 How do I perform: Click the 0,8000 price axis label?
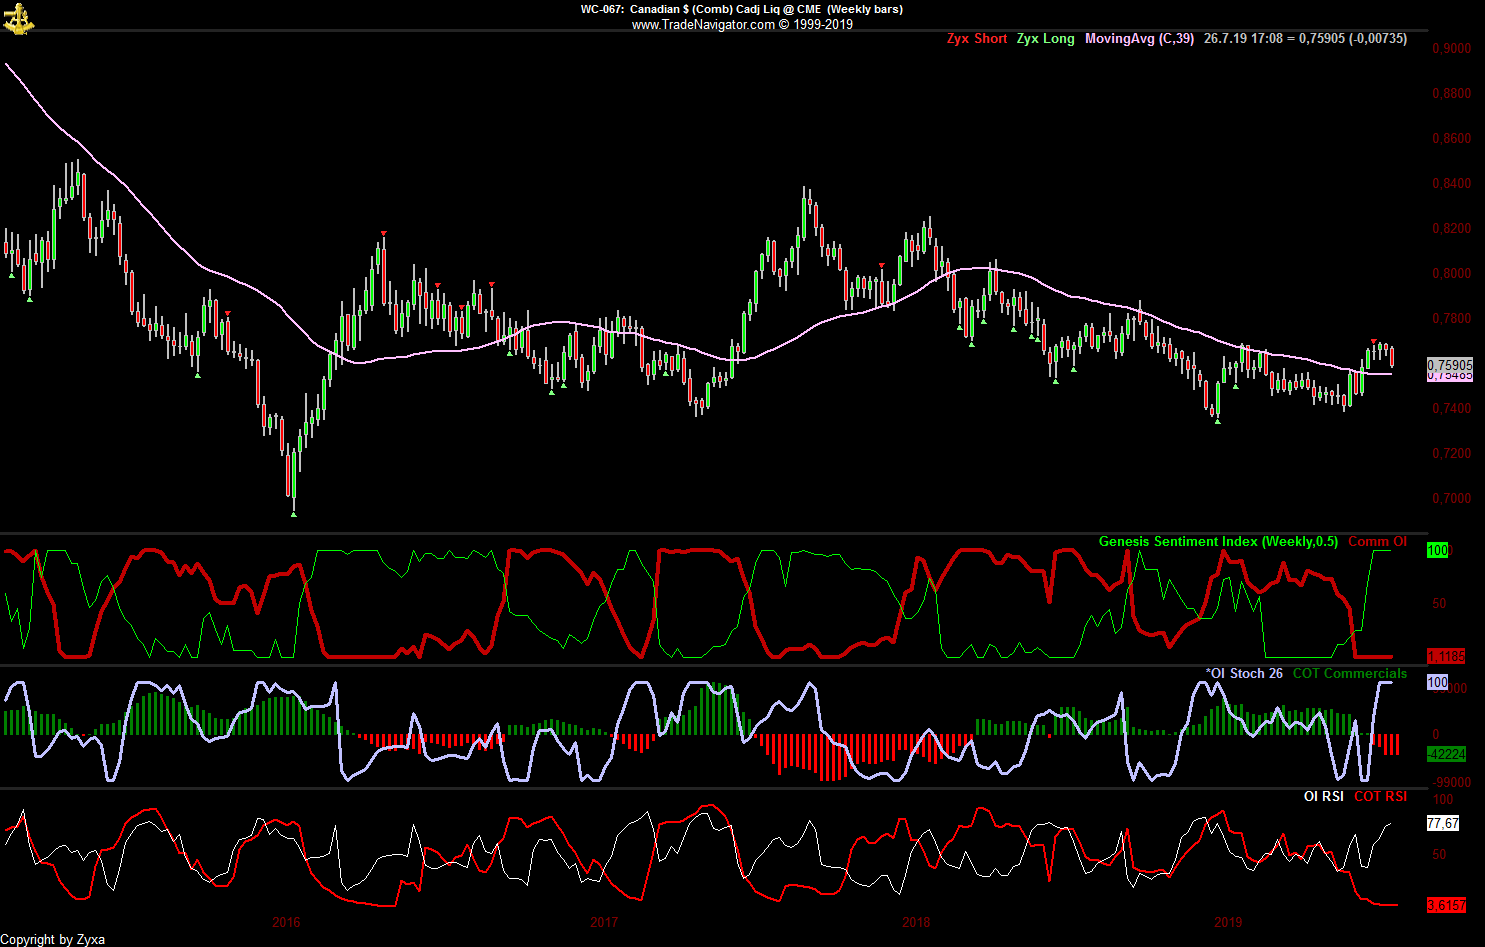1451,273
